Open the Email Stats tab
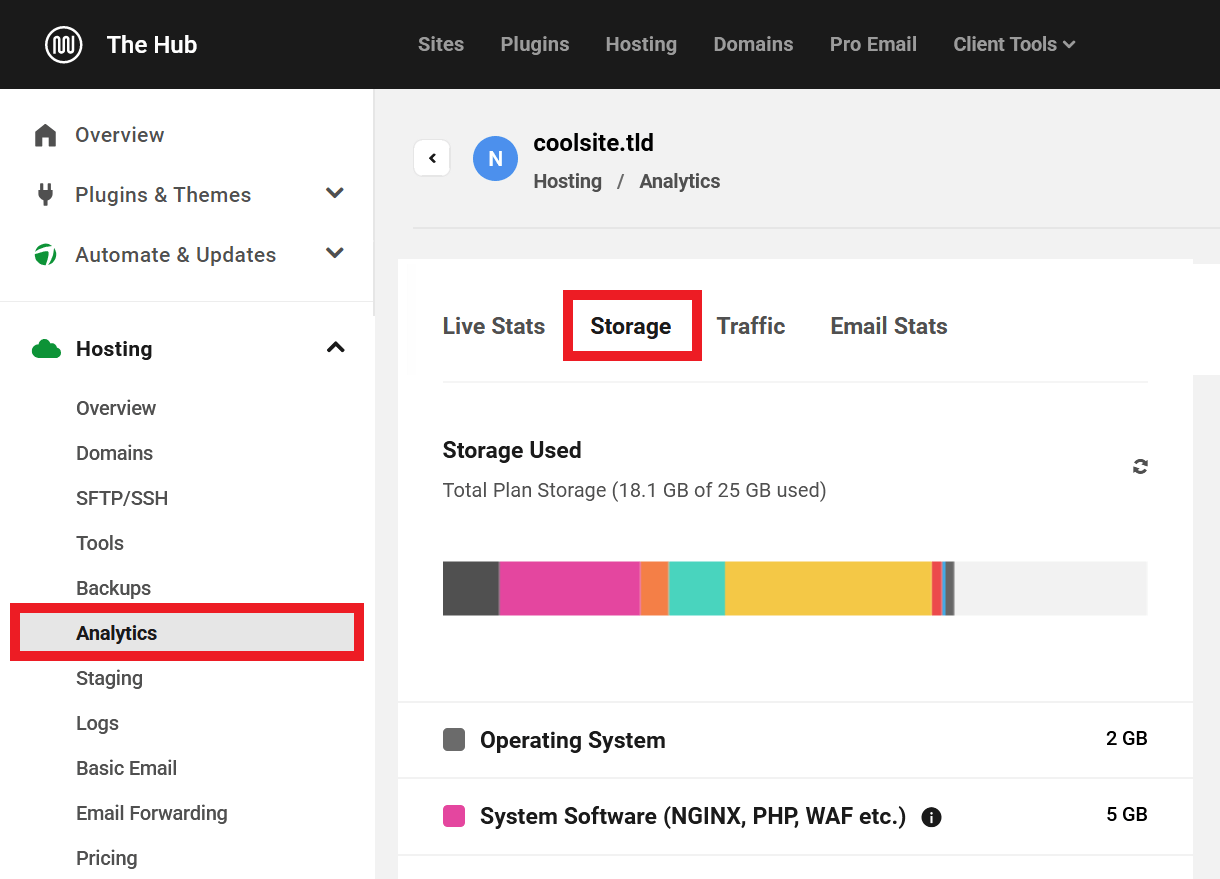 pos(888,326)
